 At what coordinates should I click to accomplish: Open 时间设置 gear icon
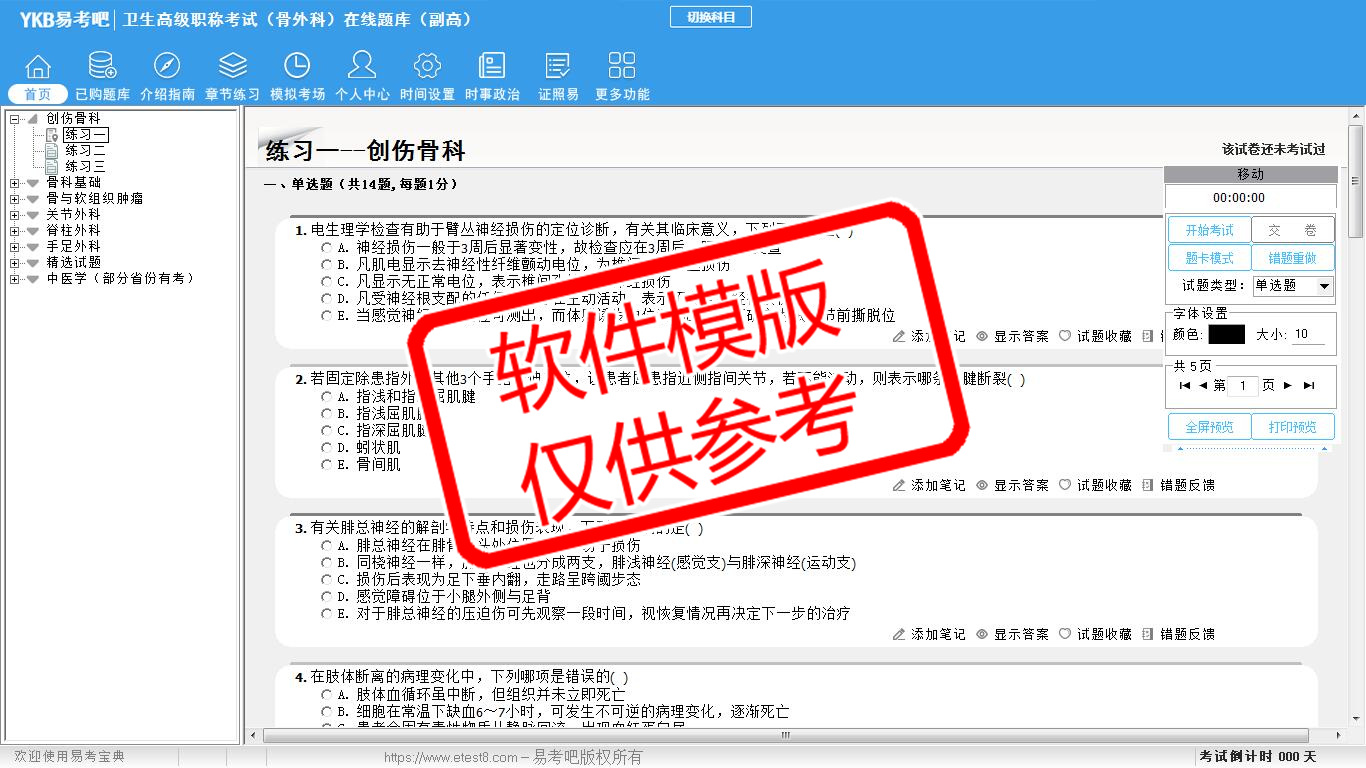(427, 67)
